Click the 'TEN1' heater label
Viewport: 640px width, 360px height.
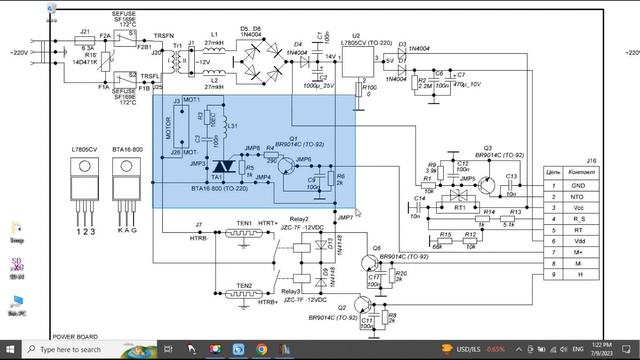coord(244,223)
